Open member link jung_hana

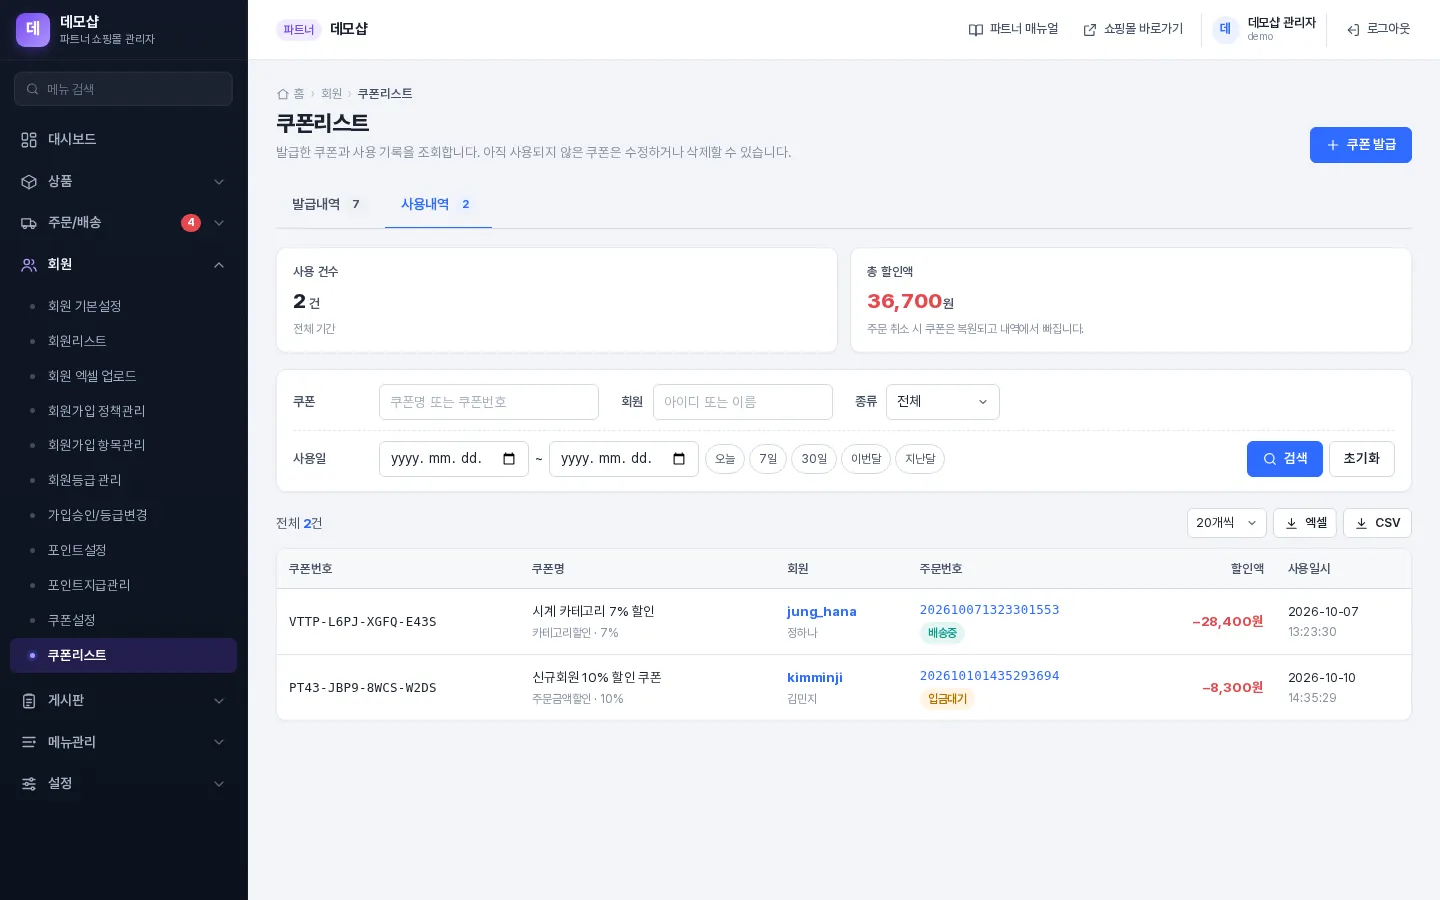(x=821, y=612)
